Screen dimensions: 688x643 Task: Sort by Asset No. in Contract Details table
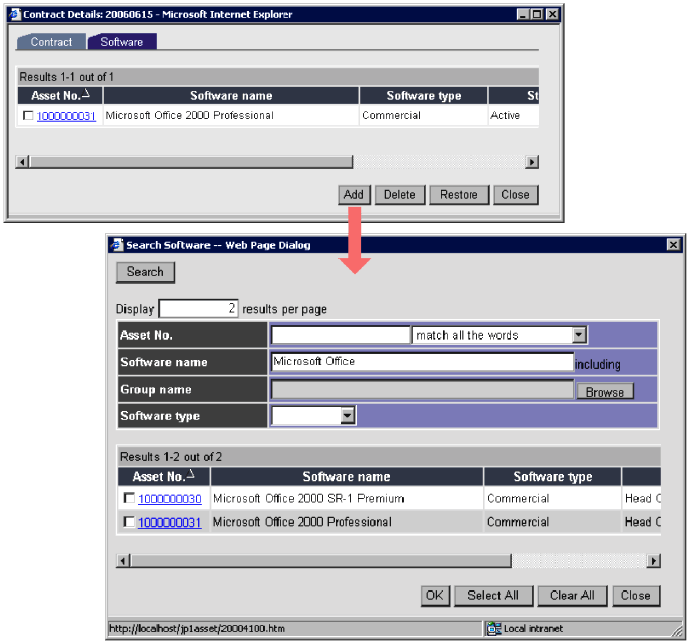(60, 95)
